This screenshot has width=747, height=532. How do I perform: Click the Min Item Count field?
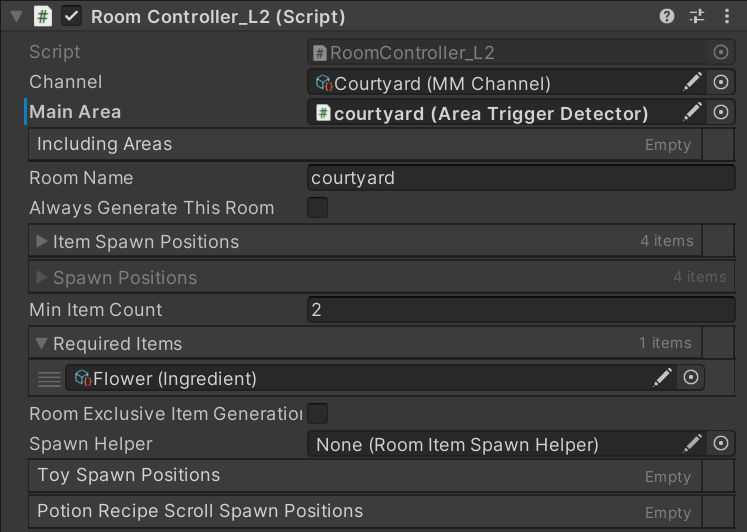(x=520, y=310)
